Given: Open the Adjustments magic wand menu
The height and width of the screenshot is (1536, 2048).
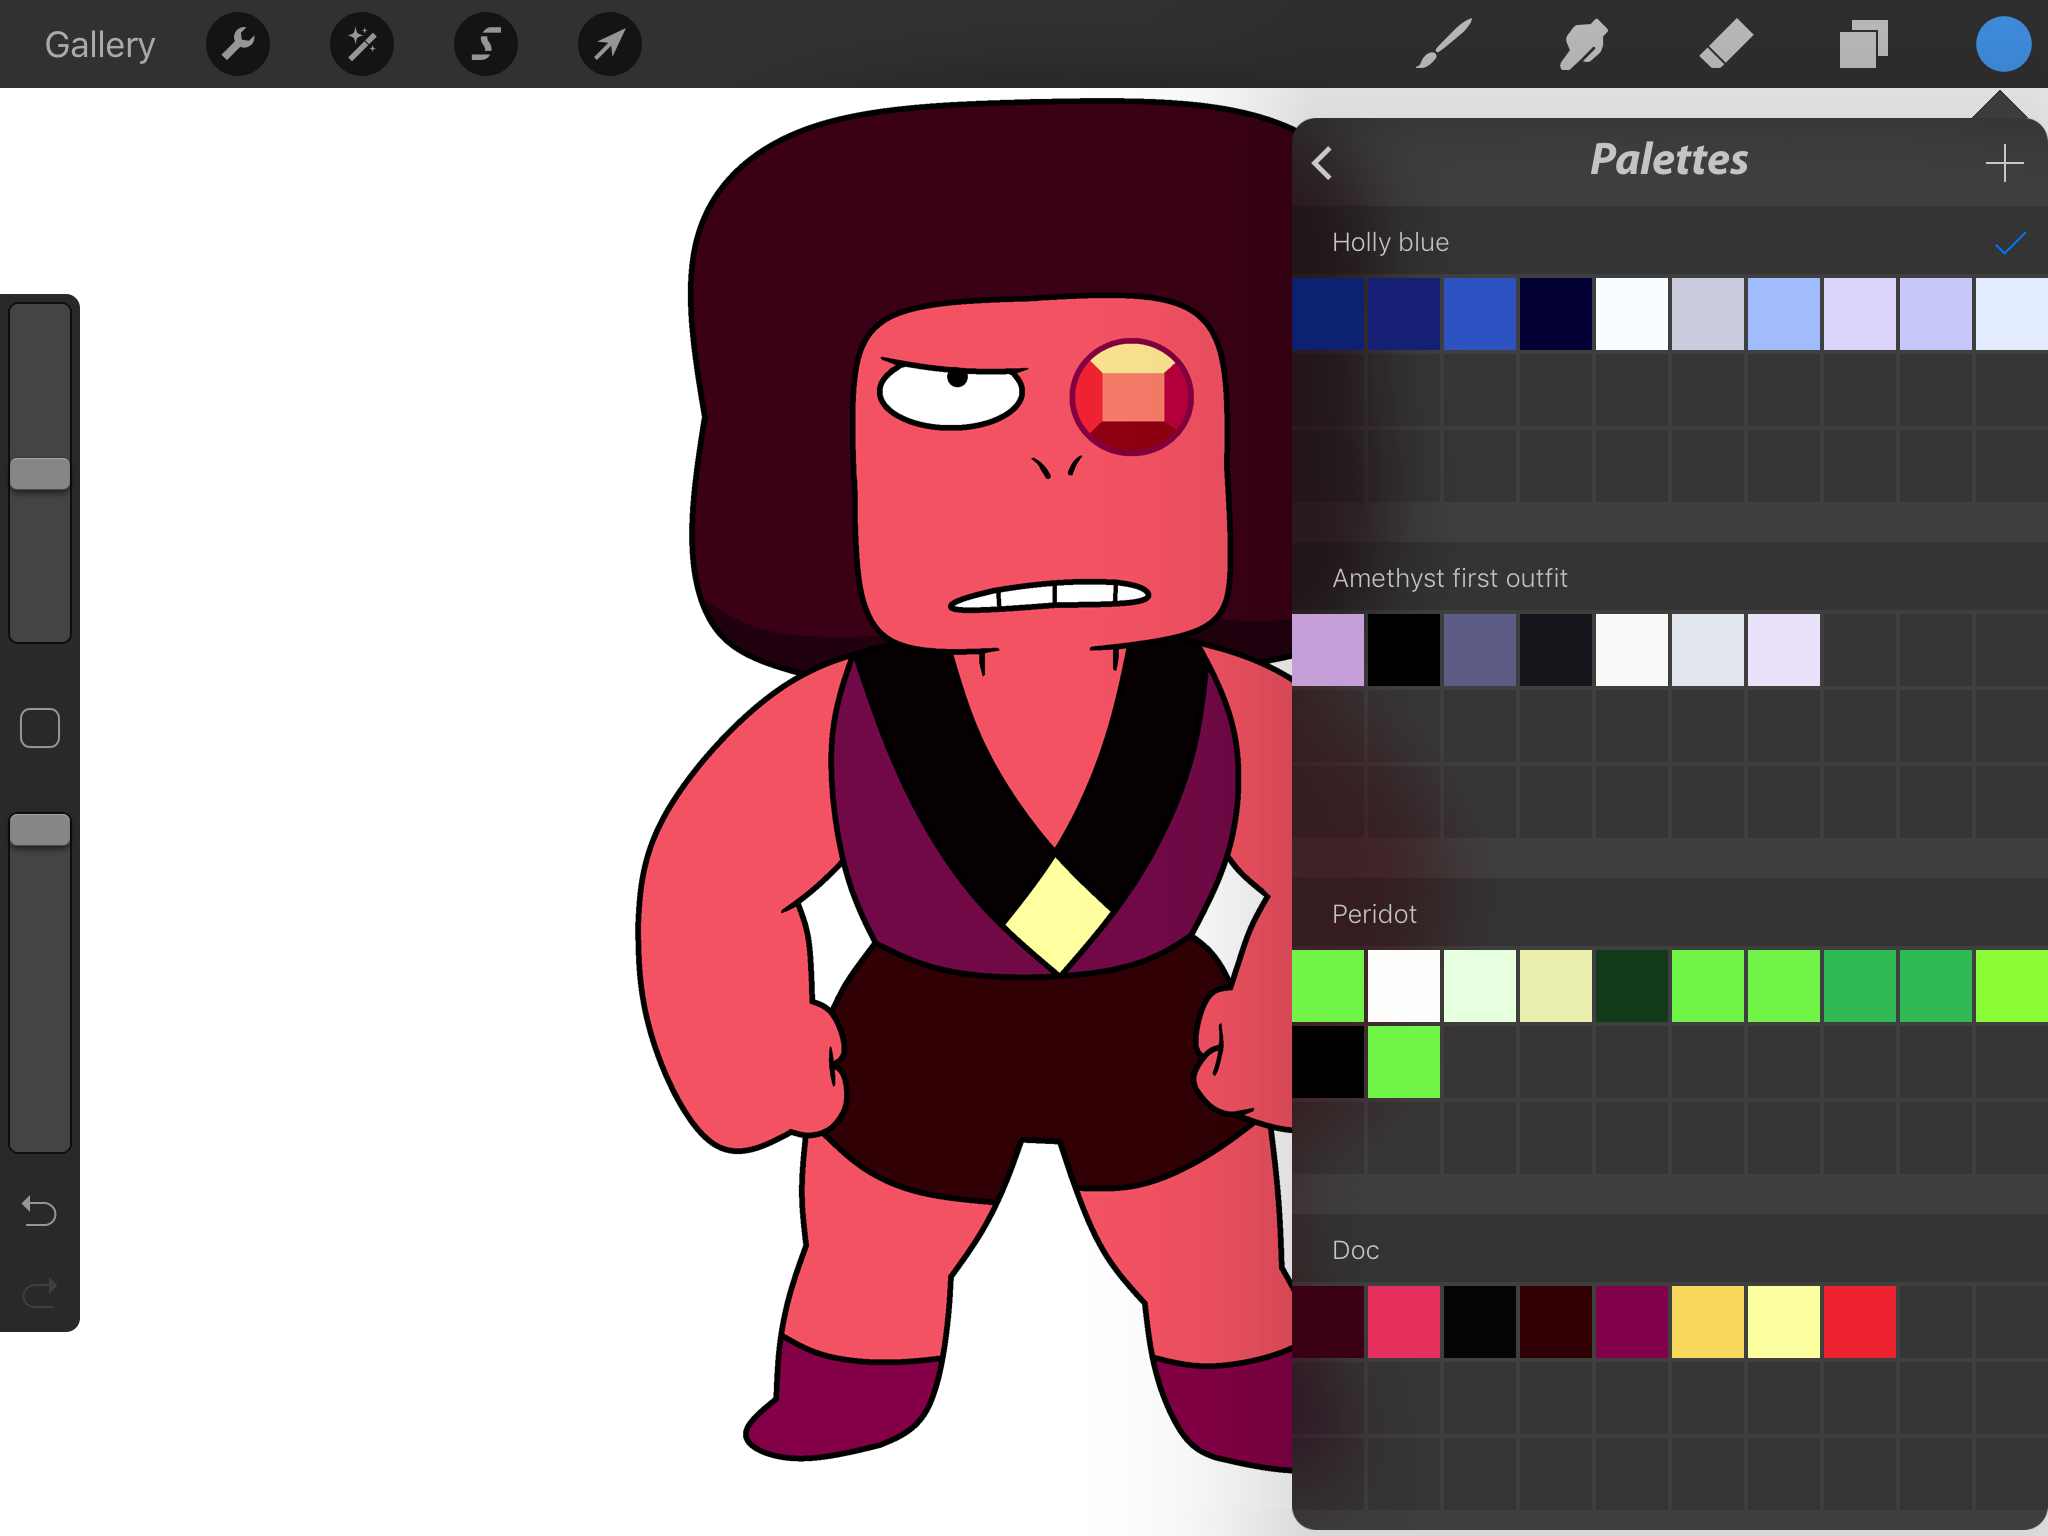Looking at the screenshot, I should click(x=362, y=44).
